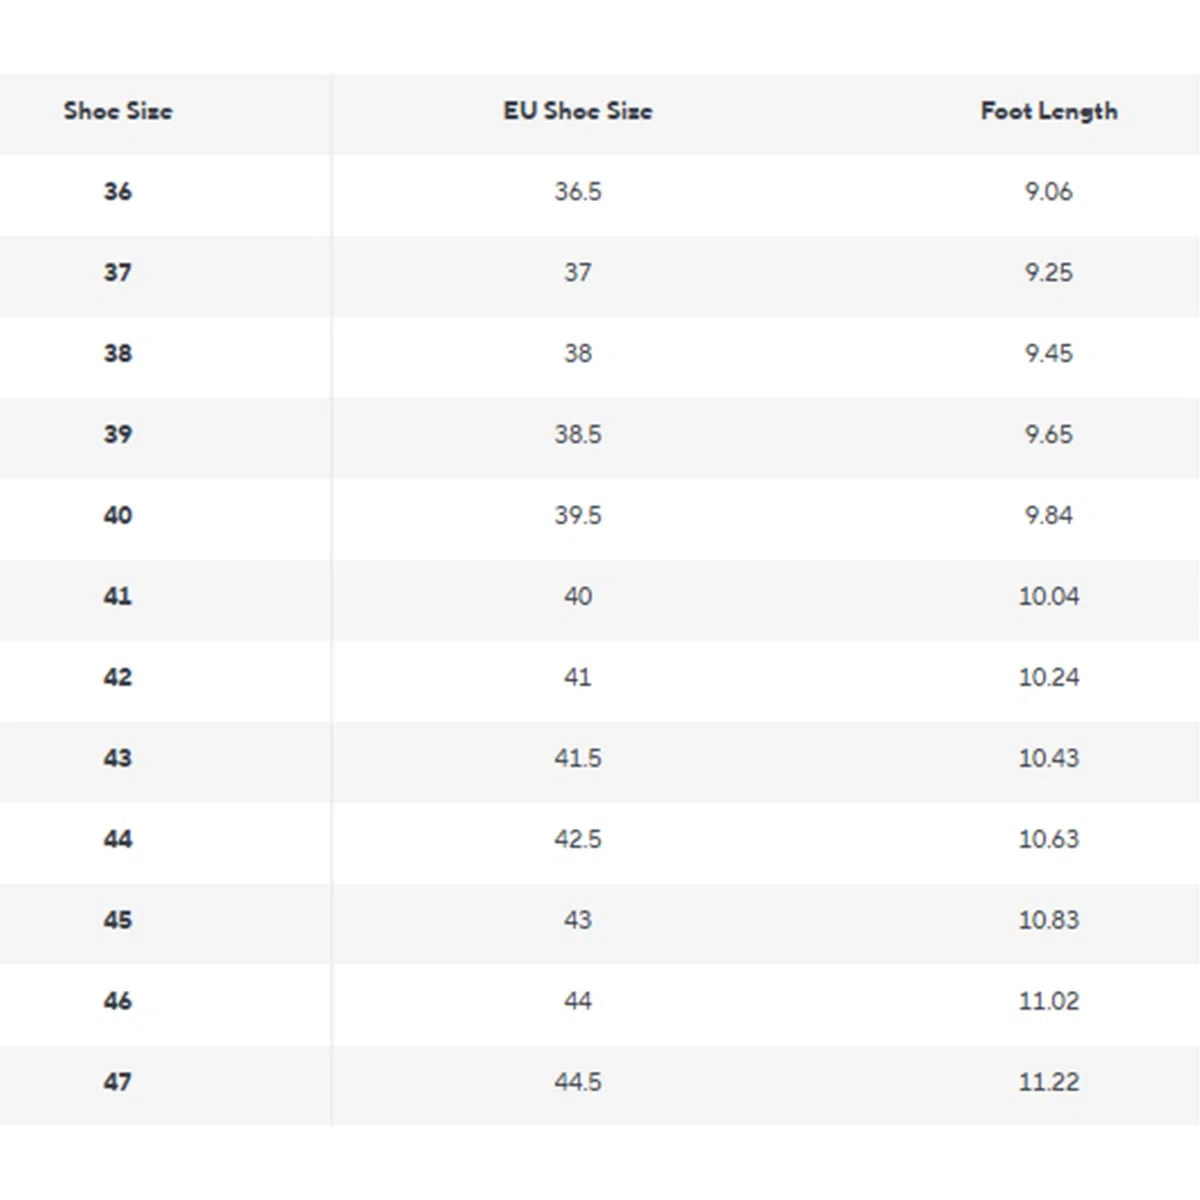Viewport: 1200px width, 1200px height.
Task: Click EU shoe size 38.5 cell
Action: coord(578,434)
